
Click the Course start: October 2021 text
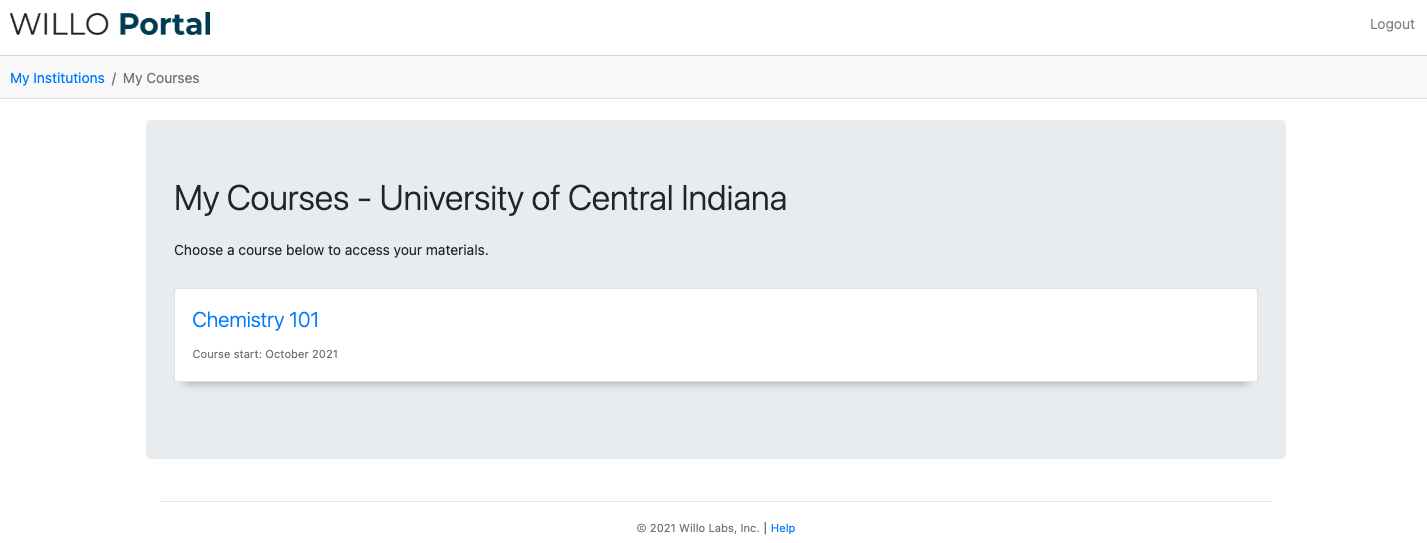pos(265,354)
